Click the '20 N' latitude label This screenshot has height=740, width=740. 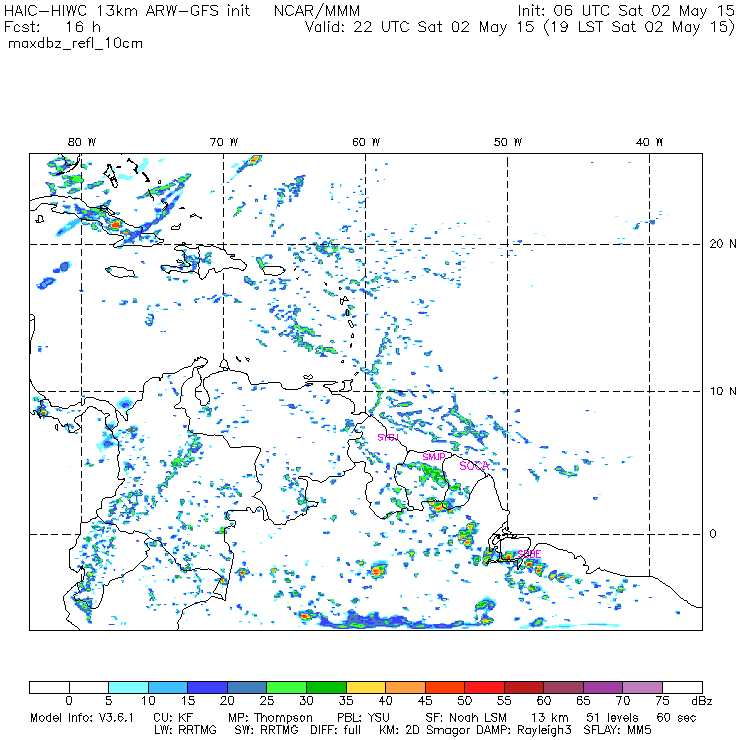pos(723,244)
